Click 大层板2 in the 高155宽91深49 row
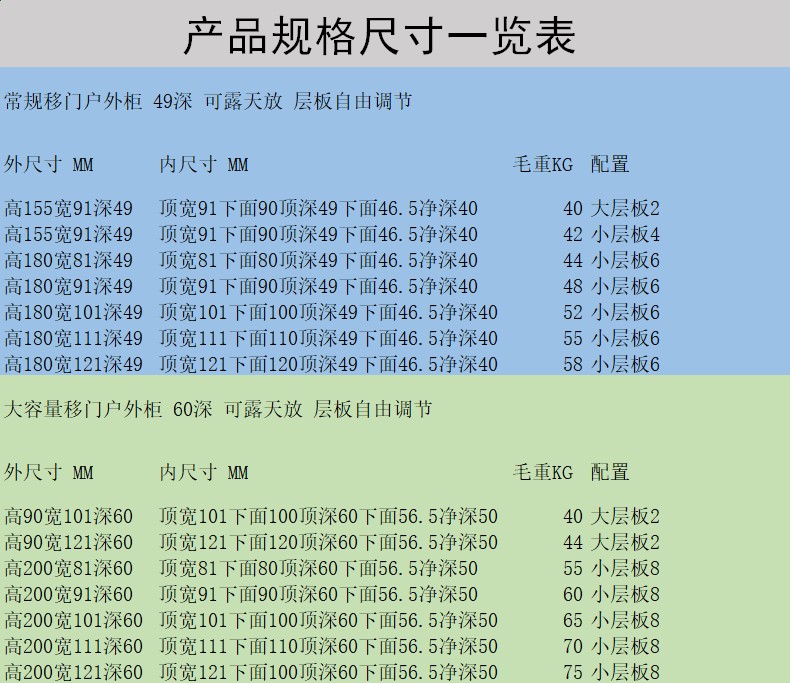This screenshot has width=790, height=683. tap(625, 209)
